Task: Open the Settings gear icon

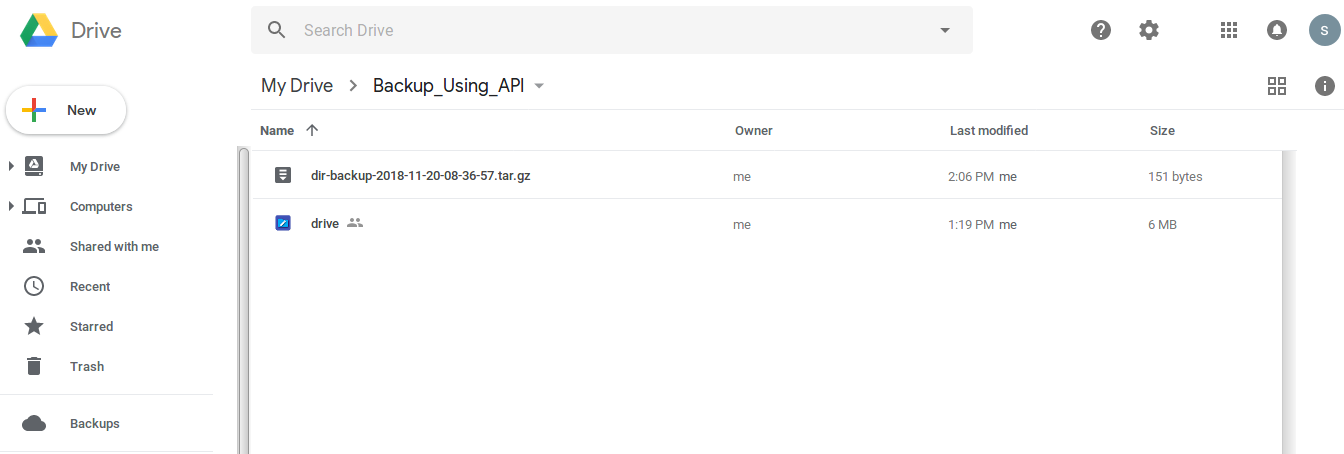Action: click(x=1149, y=30)
